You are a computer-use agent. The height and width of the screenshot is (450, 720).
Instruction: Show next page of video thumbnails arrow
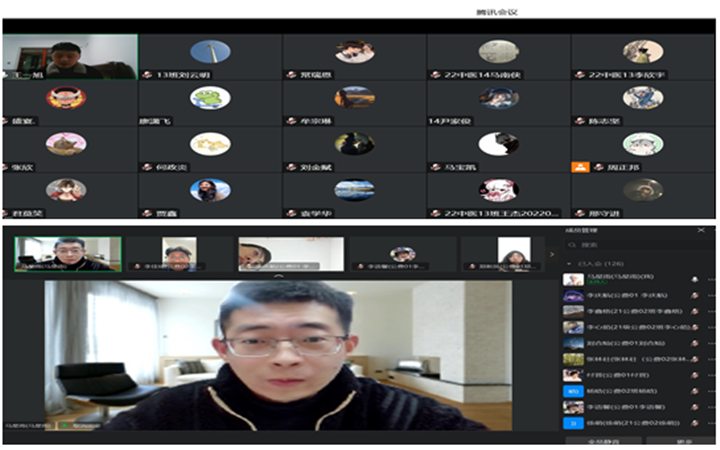coord(551,255)
